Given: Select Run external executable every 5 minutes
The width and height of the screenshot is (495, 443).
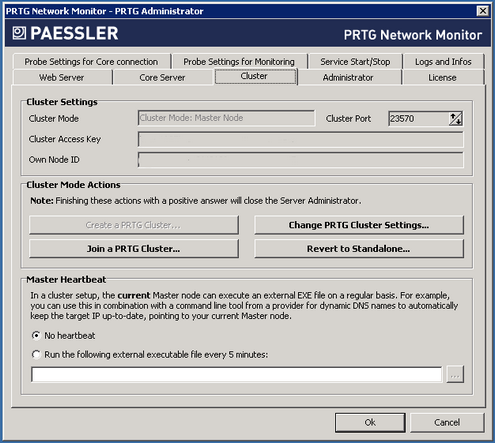Looking at the screenshot, I should [x=36, y=354].
